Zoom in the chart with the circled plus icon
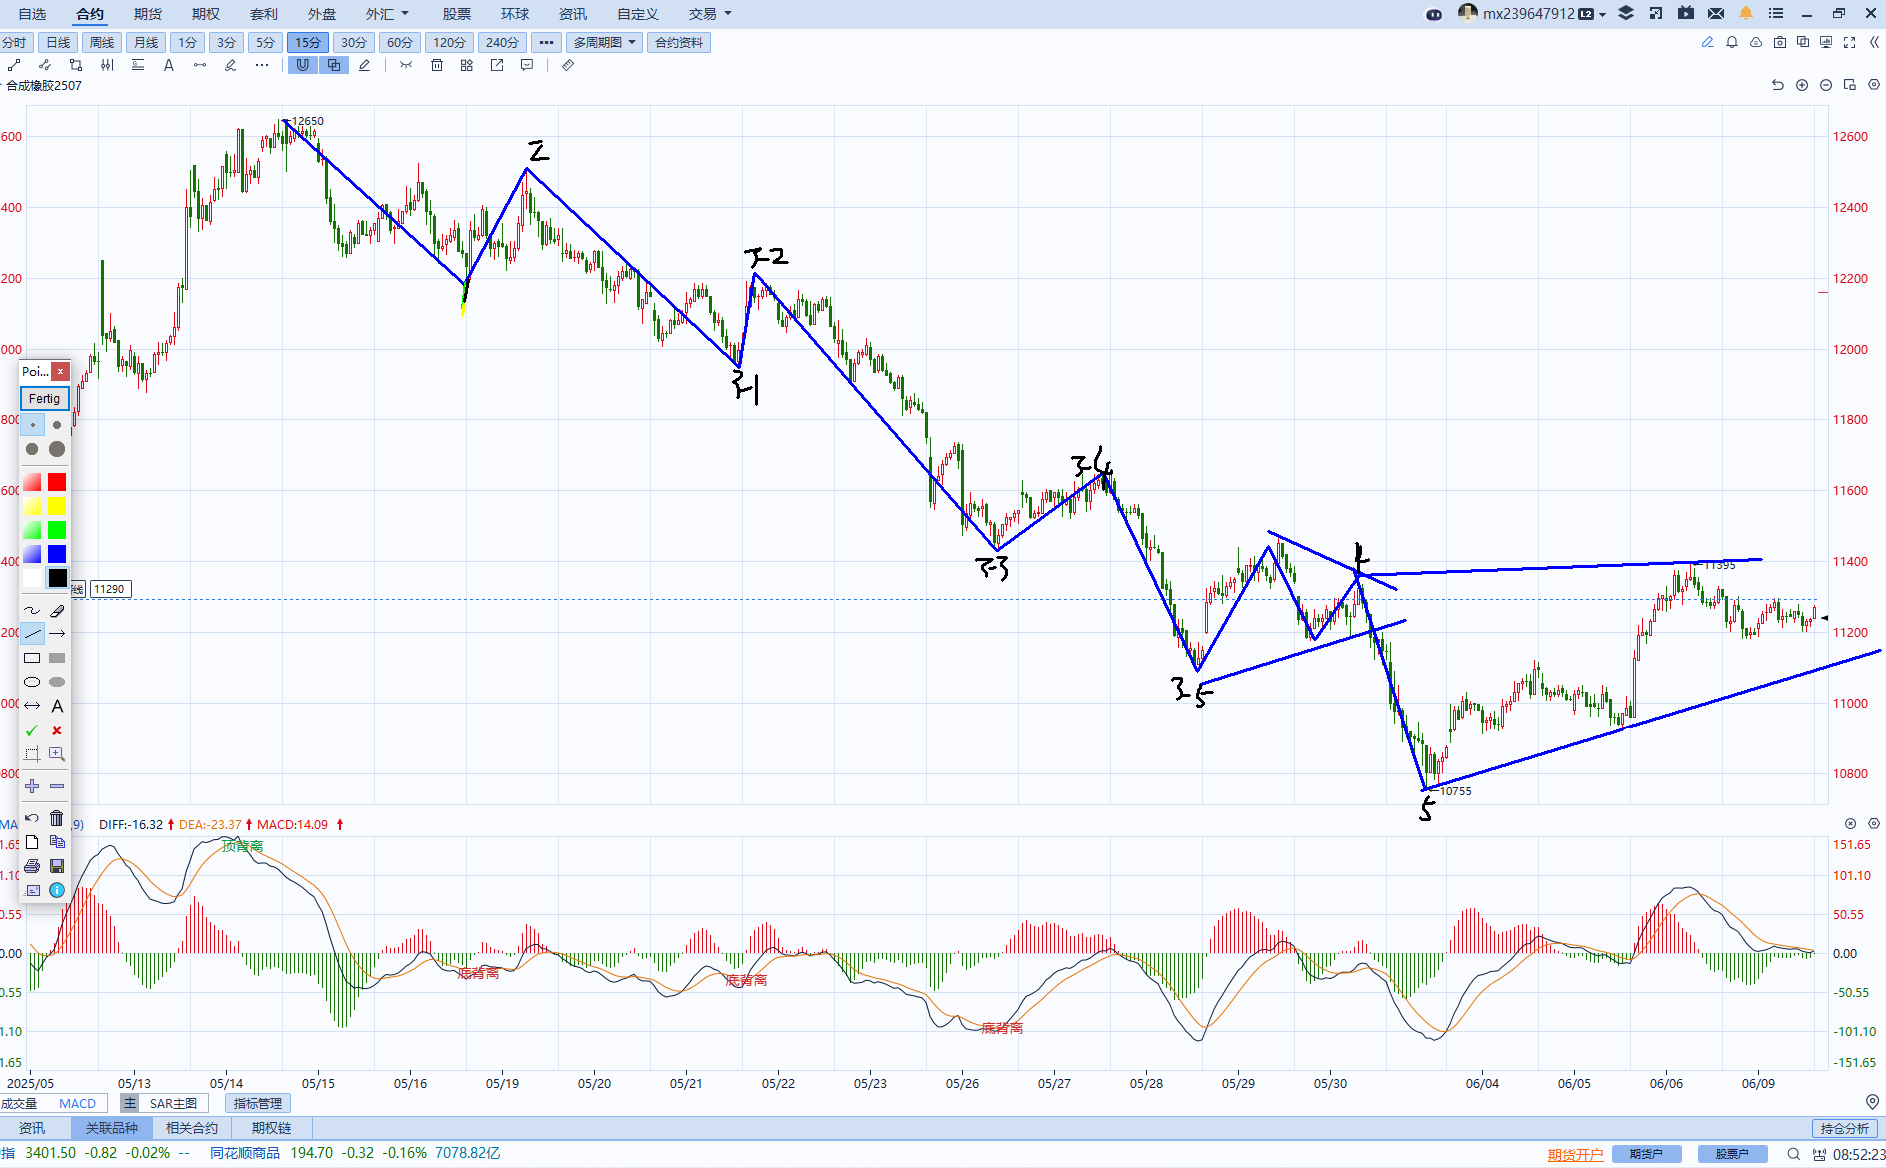 click(1802, 85)
